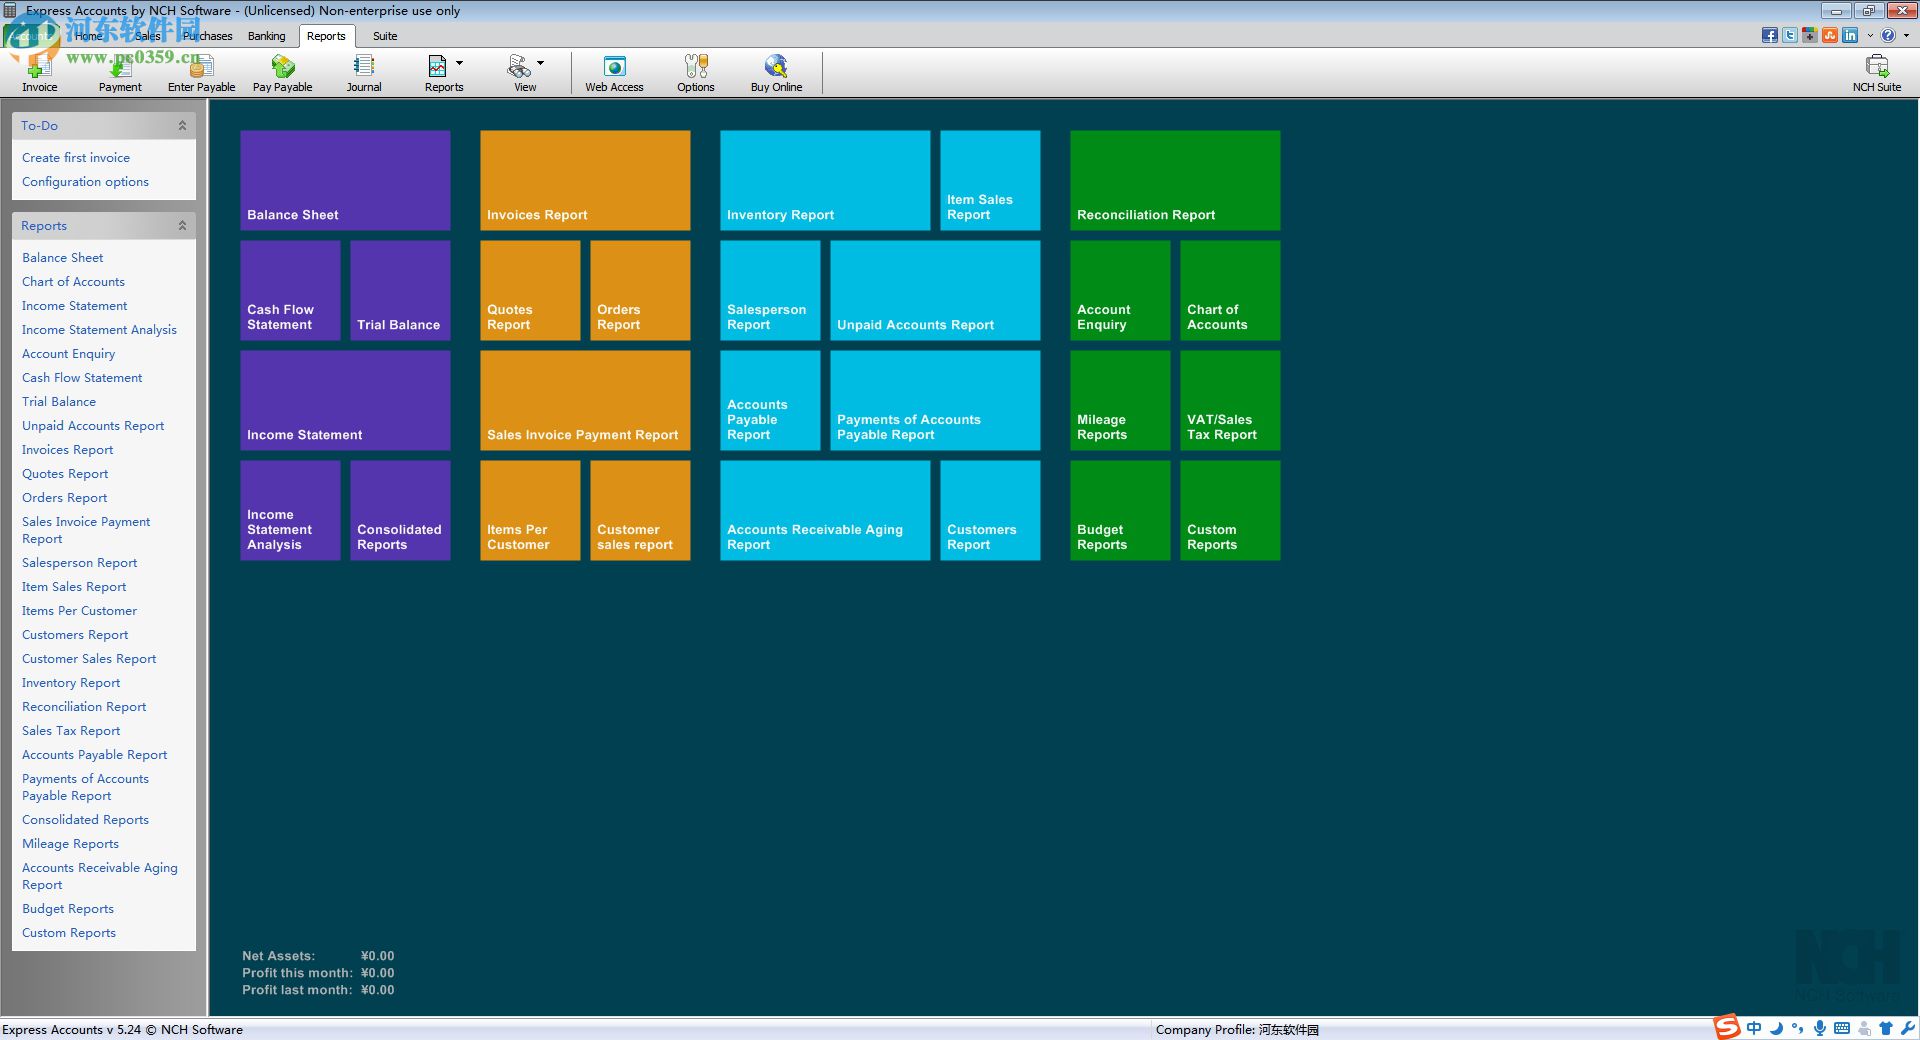Switch to the Banking tab
Screen dimensions: 1920x1040
click(267, 36)
